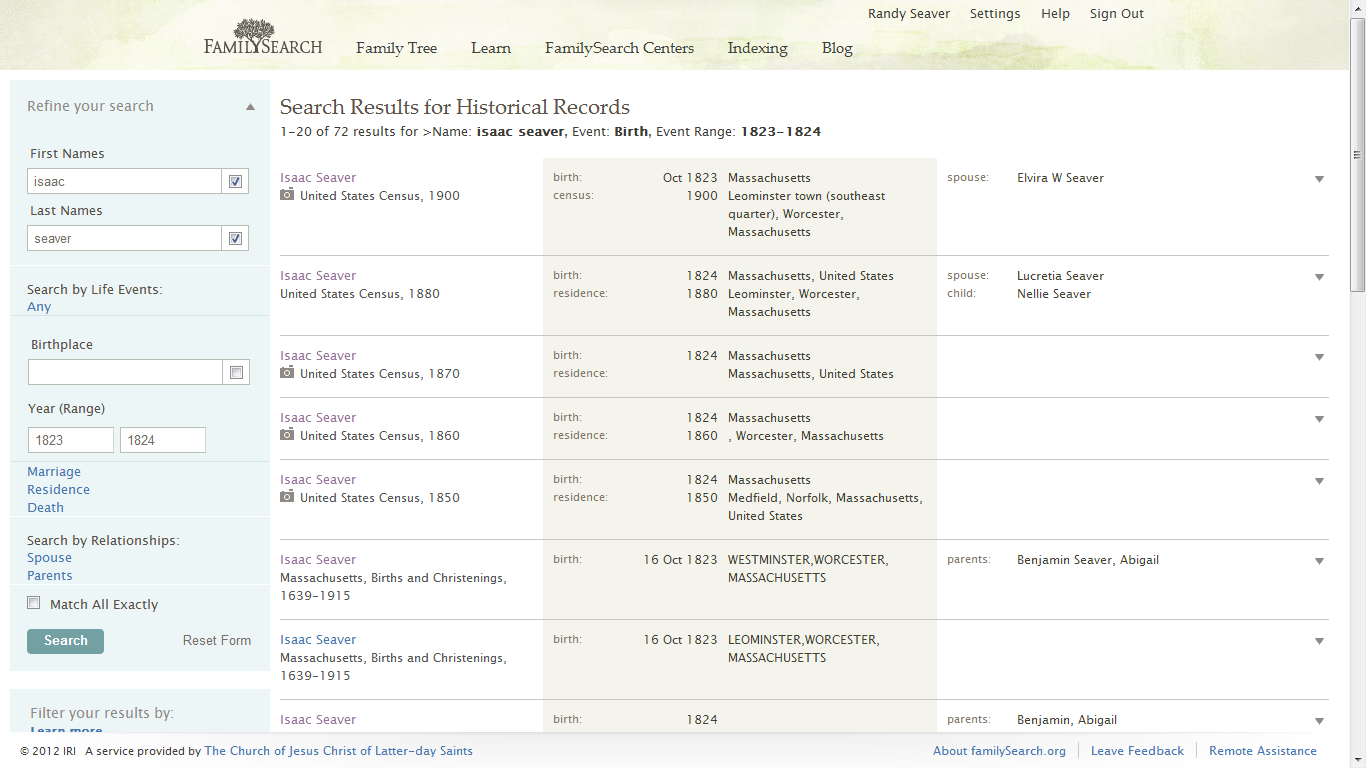Image resolution: width=1366 pixels, height=768 pixels.
Task: Open record image for 1870 census entry
Action: [x=287, y=373]
